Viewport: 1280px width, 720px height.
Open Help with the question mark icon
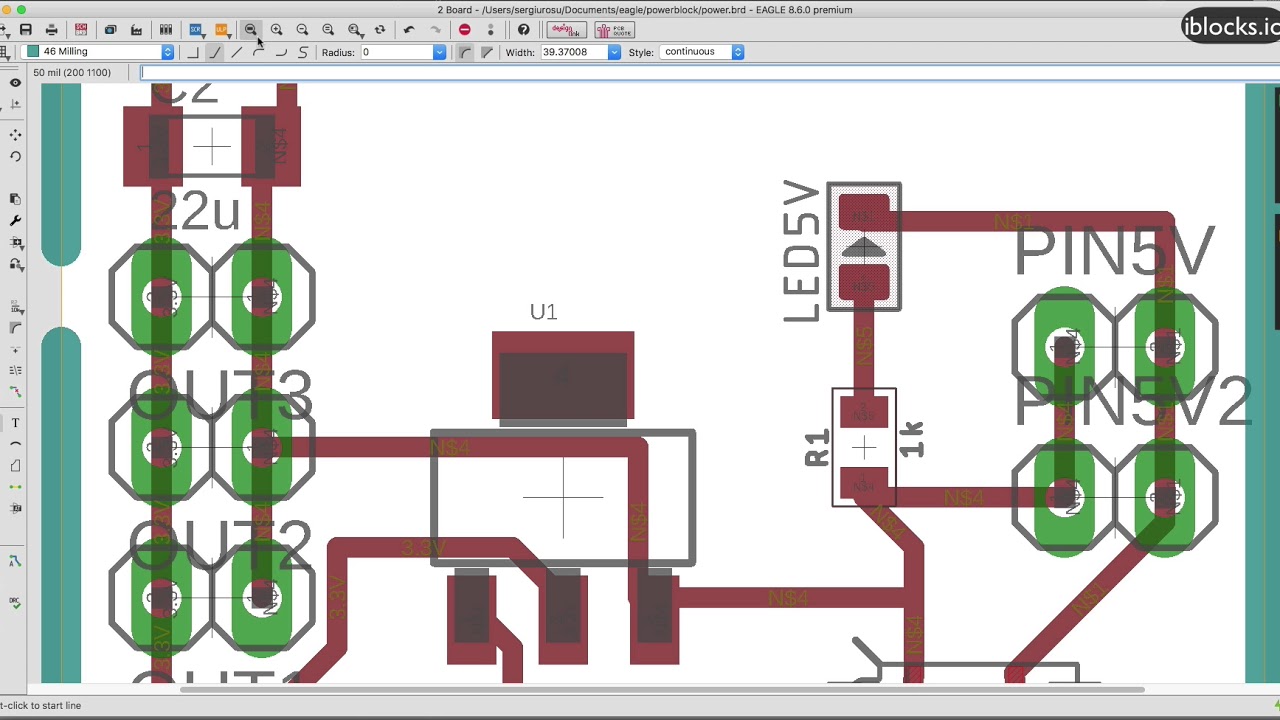coord(523,30)
